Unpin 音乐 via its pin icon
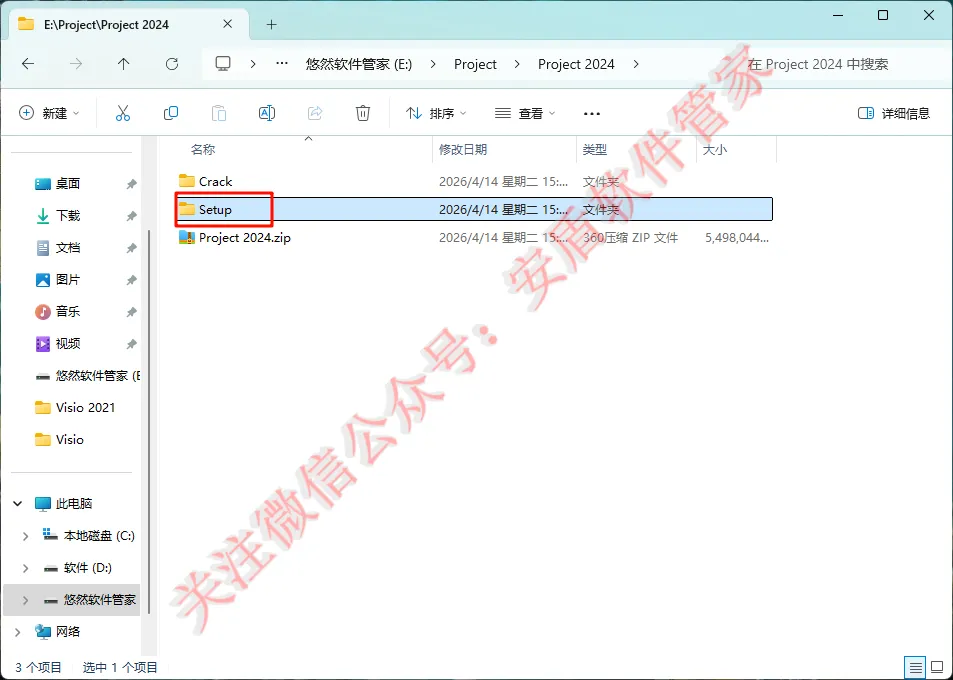Viewport: 953px width, 680px height. click(131, 312)
